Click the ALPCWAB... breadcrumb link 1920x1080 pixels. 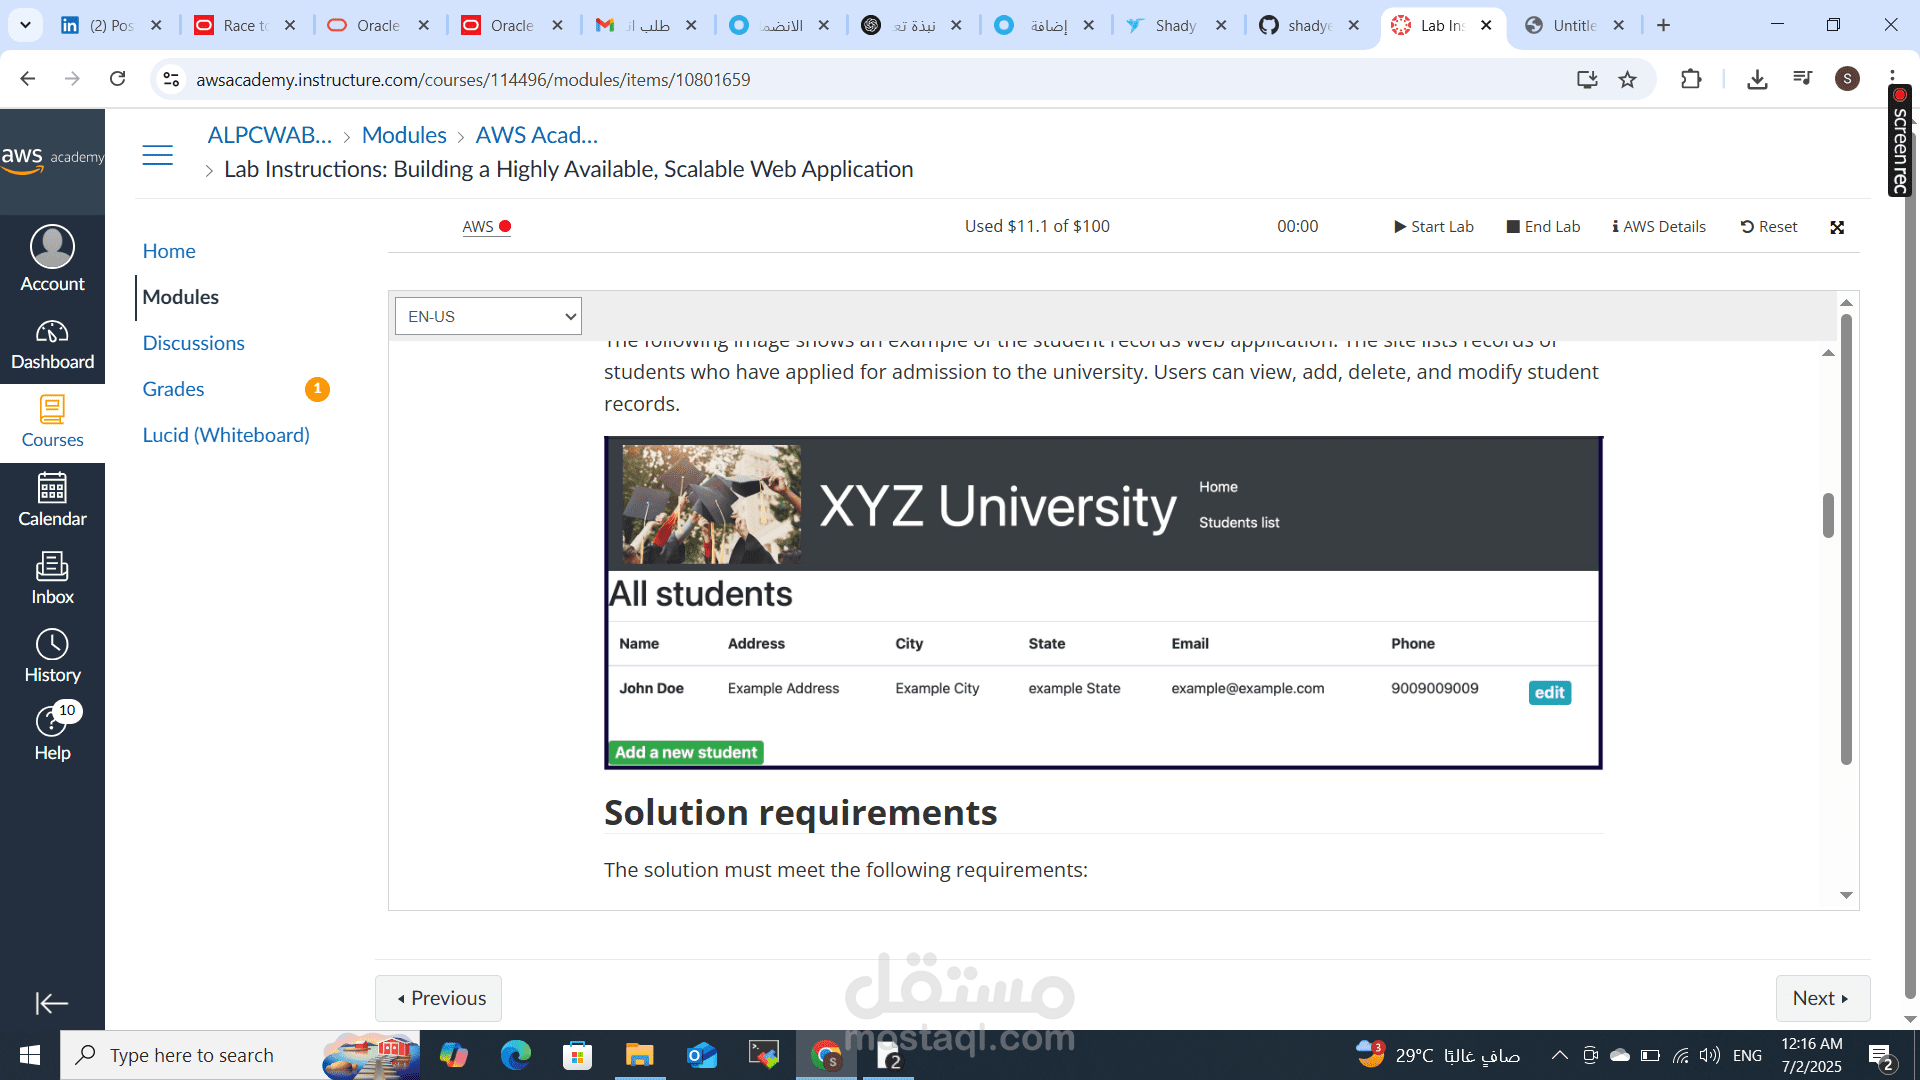coord(270,135)
